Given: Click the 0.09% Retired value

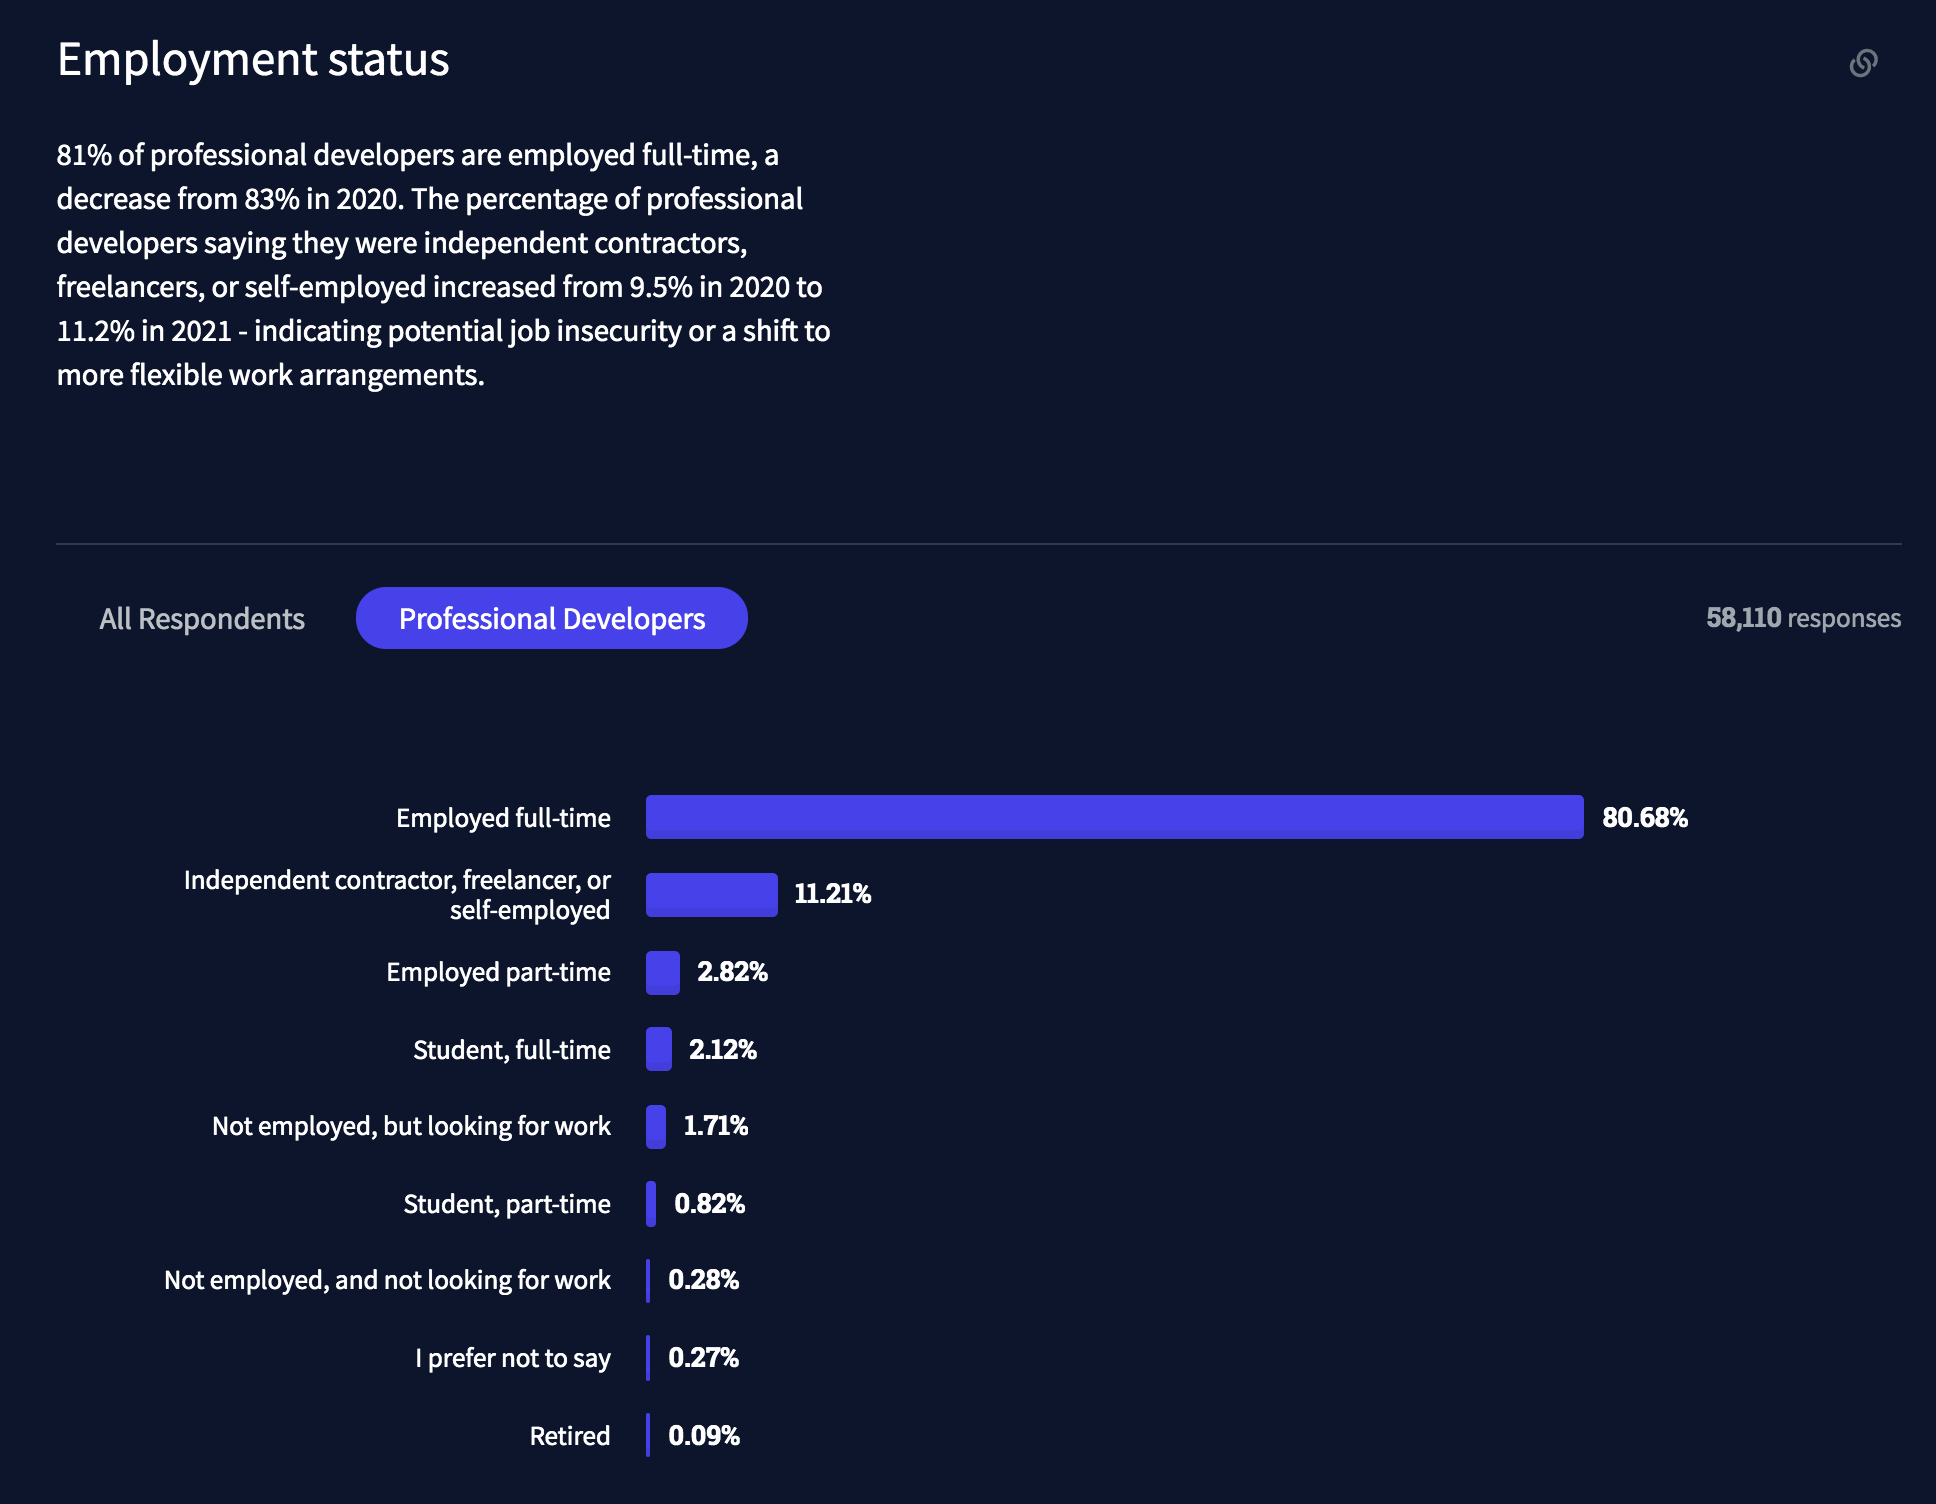Looking at the screenshot, I should click(x=704, y=1436).
